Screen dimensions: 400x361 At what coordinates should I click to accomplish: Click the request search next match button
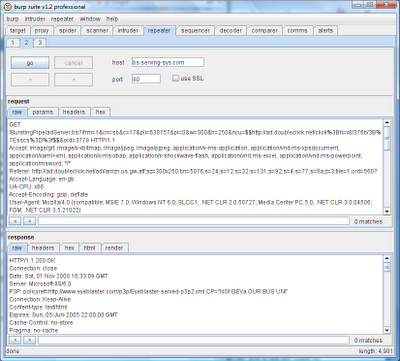point(29,221)
